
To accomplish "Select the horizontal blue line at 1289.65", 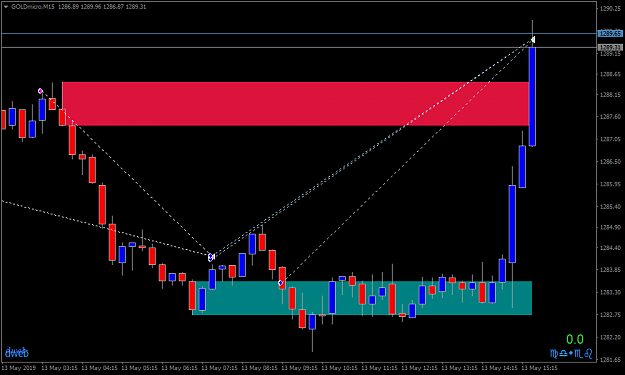I will coord(299,33).
